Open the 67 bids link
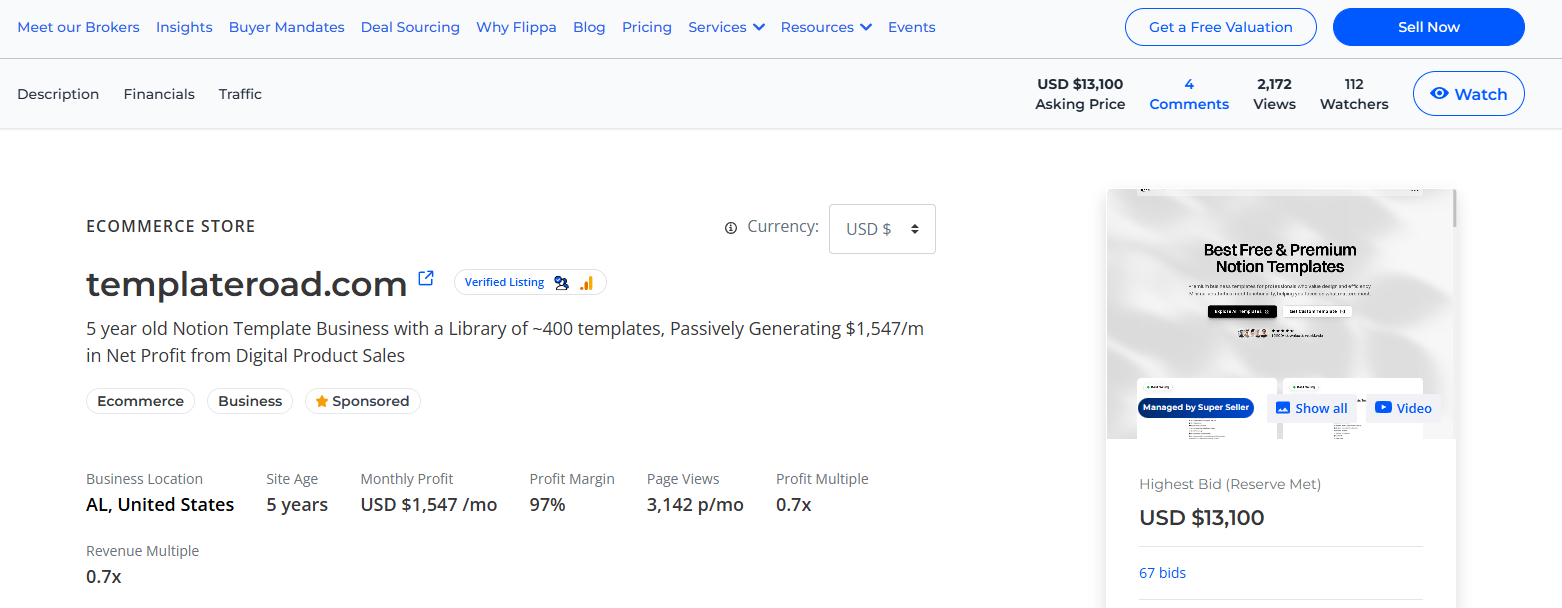Screen dimensions: 1562x608 pos(1162,573)
